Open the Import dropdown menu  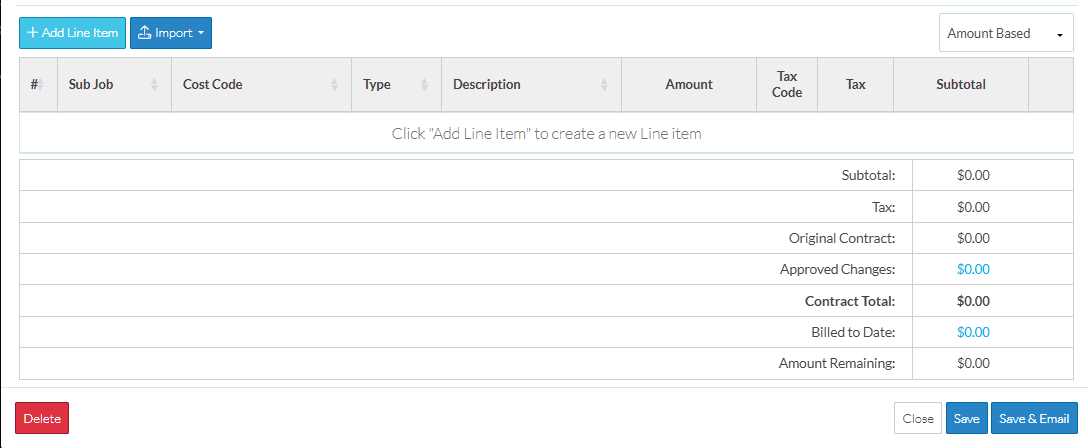pos(171,33)
